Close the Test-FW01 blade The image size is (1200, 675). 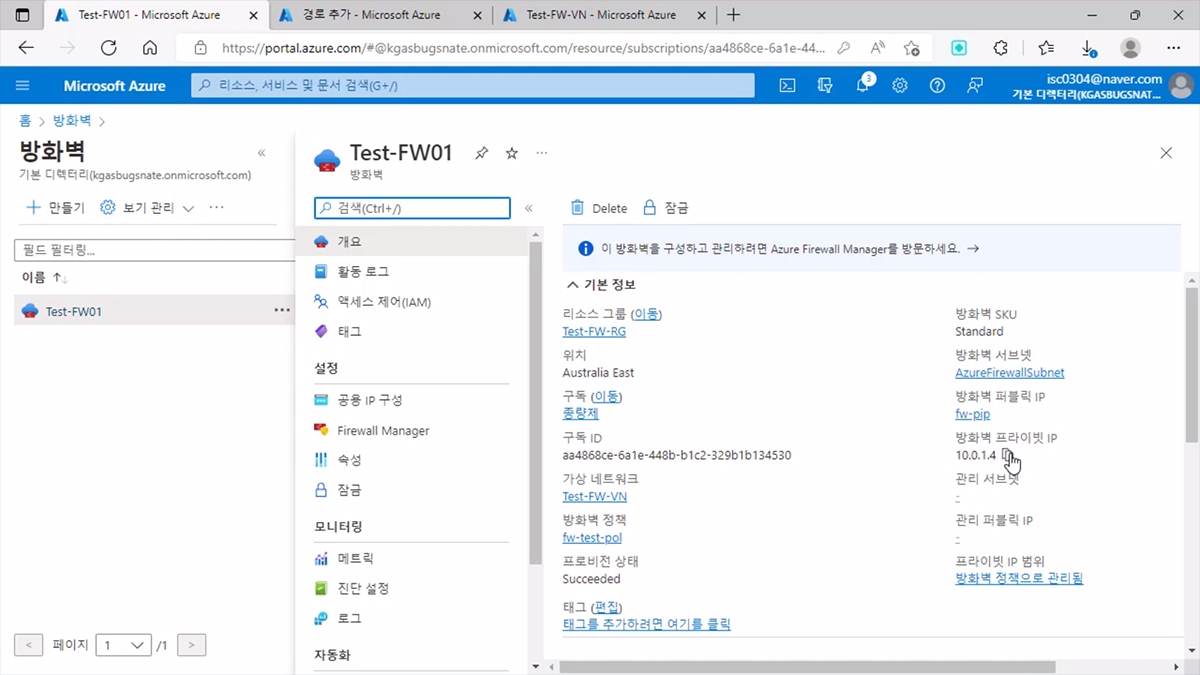(1166, 153)
